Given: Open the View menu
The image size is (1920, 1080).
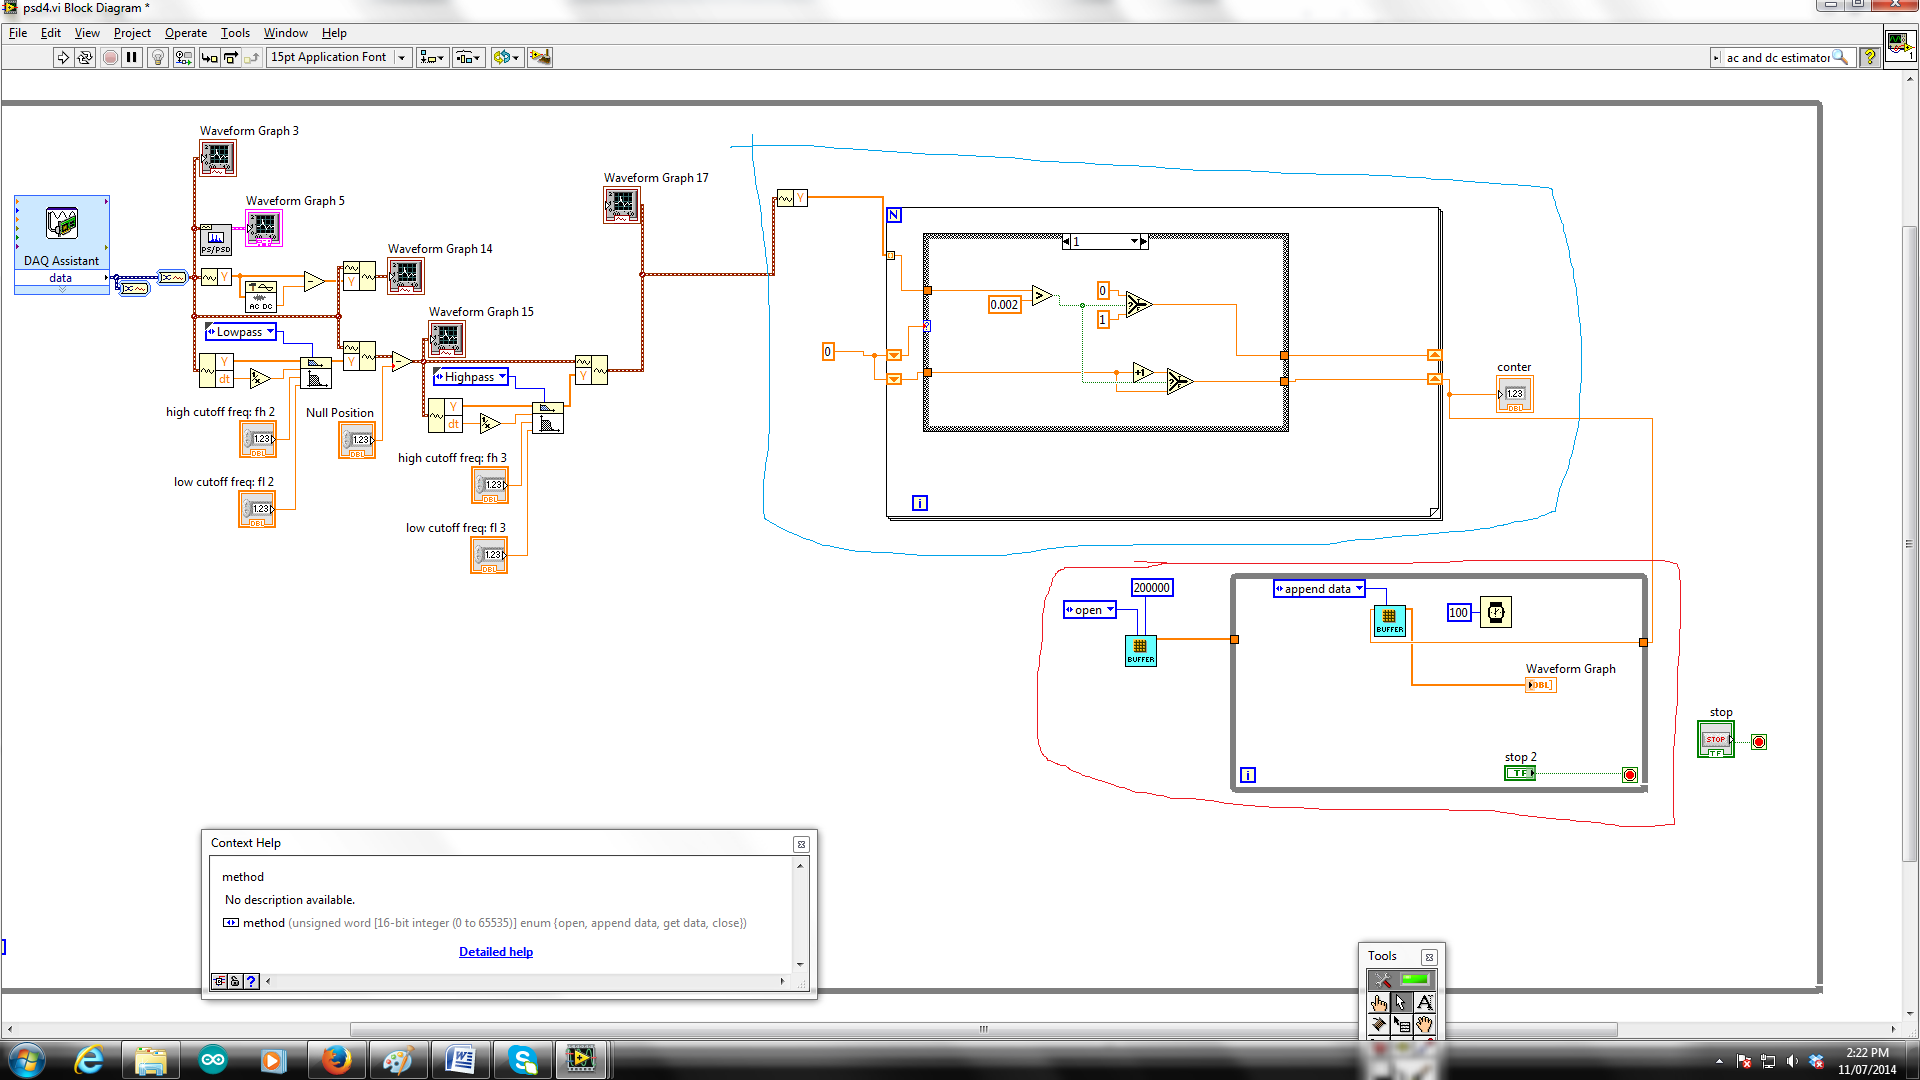Looking at the screenshot, I should point(87,33).
